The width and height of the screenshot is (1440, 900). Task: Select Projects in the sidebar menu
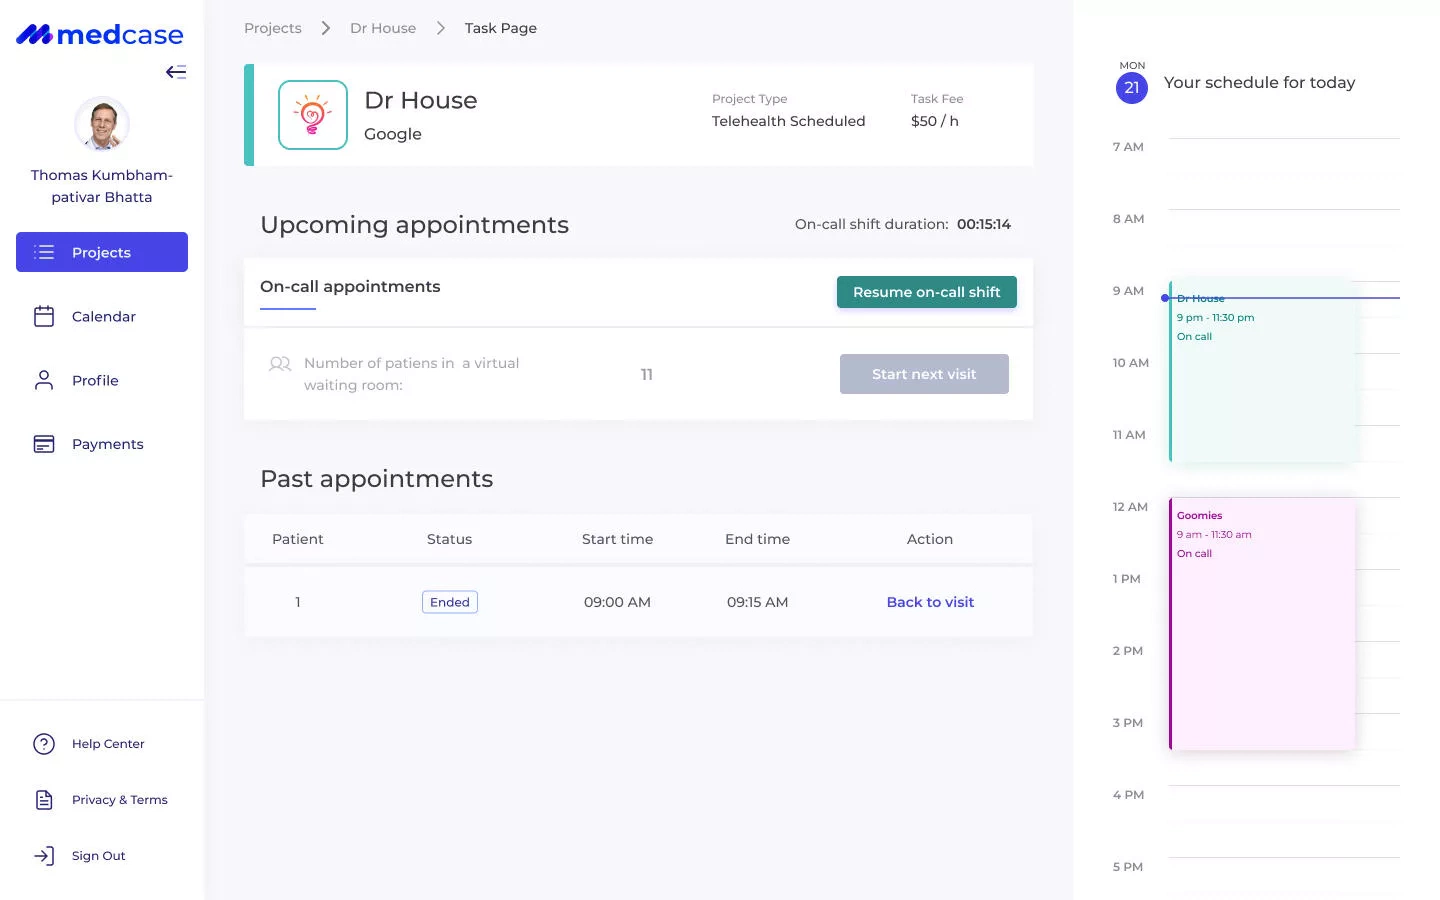pos(102,253)
